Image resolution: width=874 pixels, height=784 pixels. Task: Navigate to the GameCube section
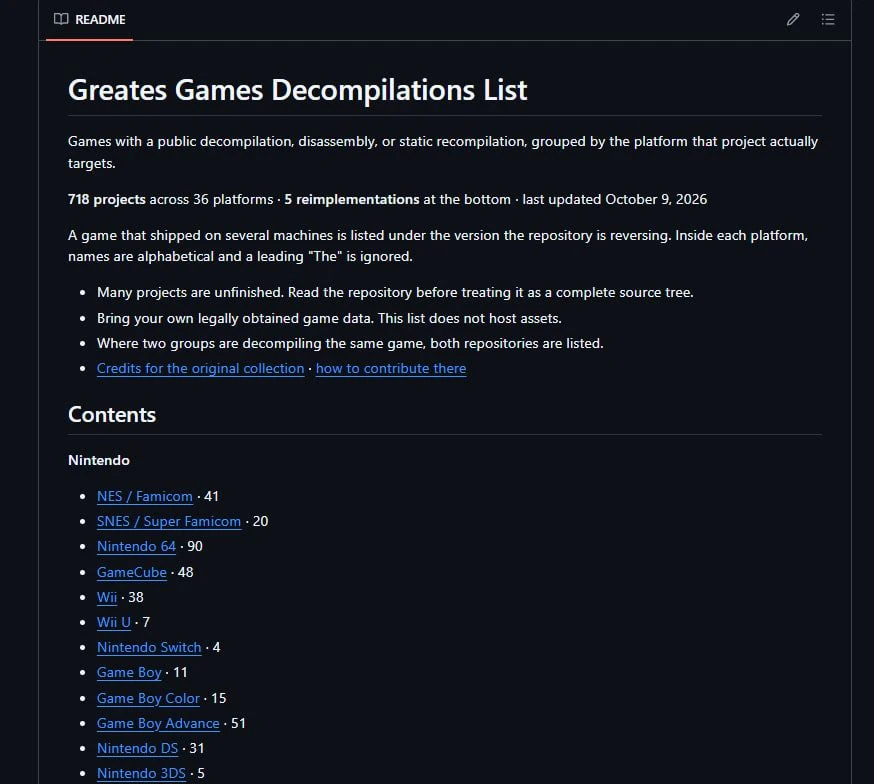coord(132,572)
